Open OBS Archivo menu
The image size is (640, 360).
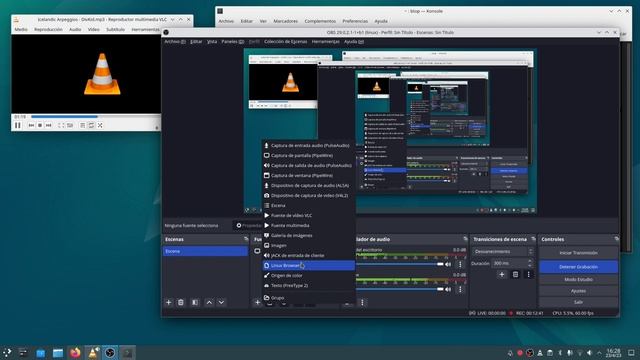[175, 42]
